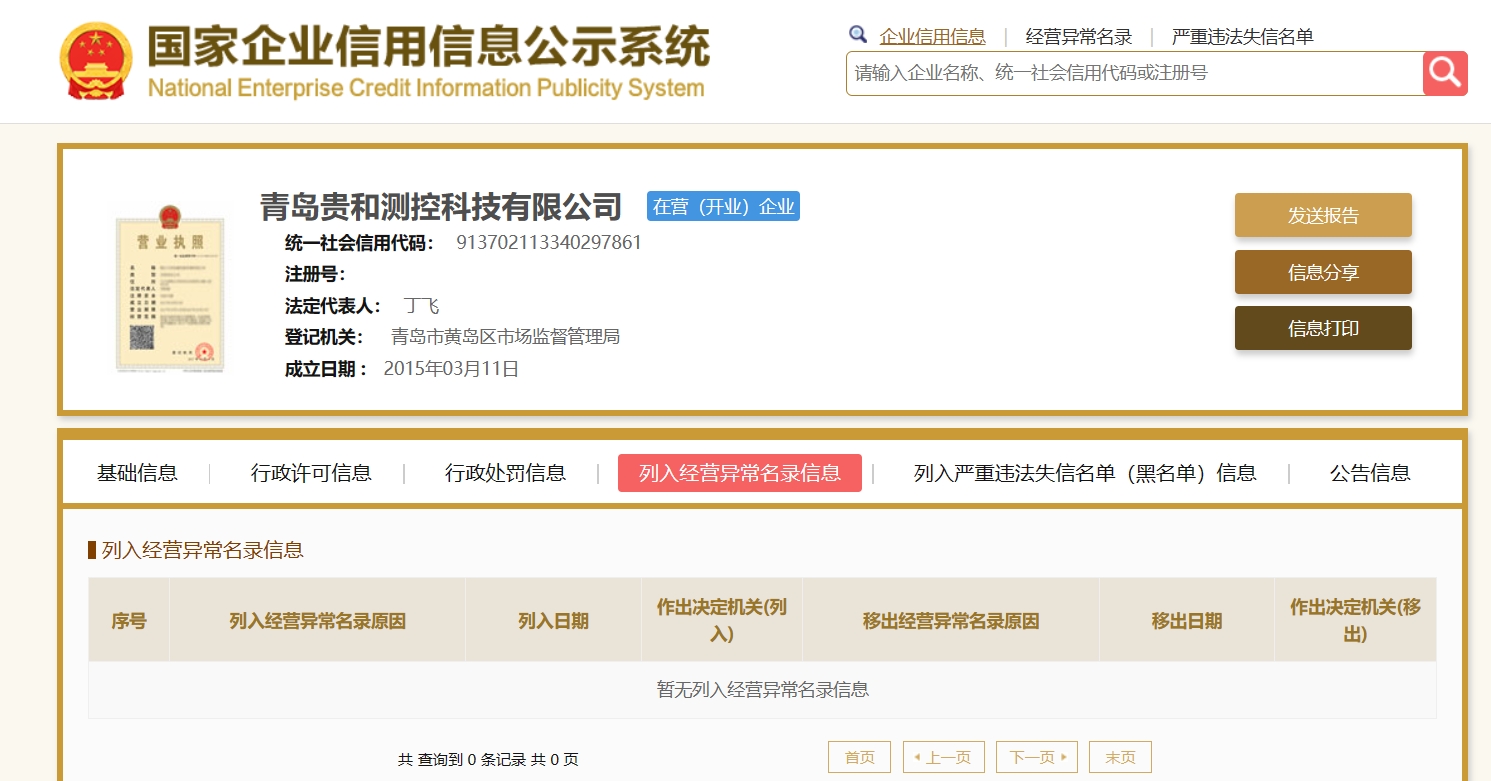The width and height of the screenshot is (1491, 781).
Task: Go to first page with 首页
Action: [859, 757]
